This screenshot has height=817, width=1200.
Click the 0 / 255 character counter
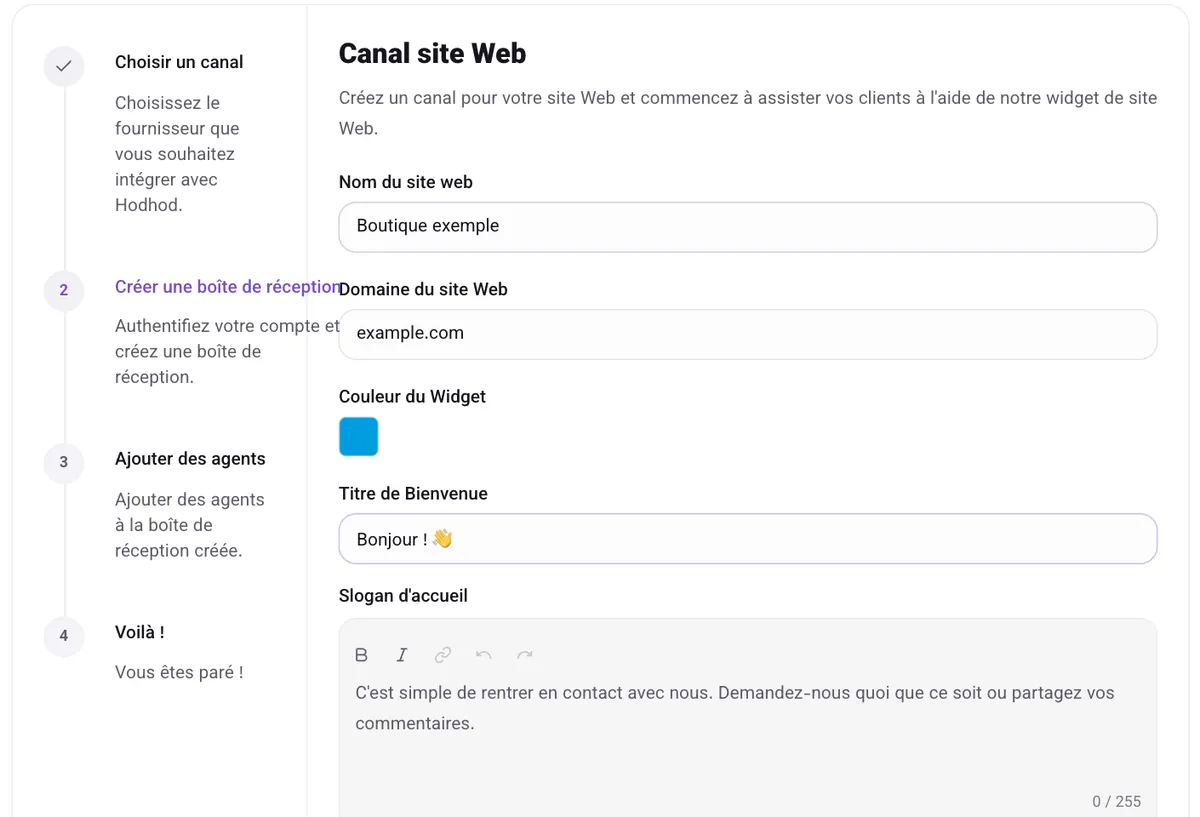coord(1117,801)
